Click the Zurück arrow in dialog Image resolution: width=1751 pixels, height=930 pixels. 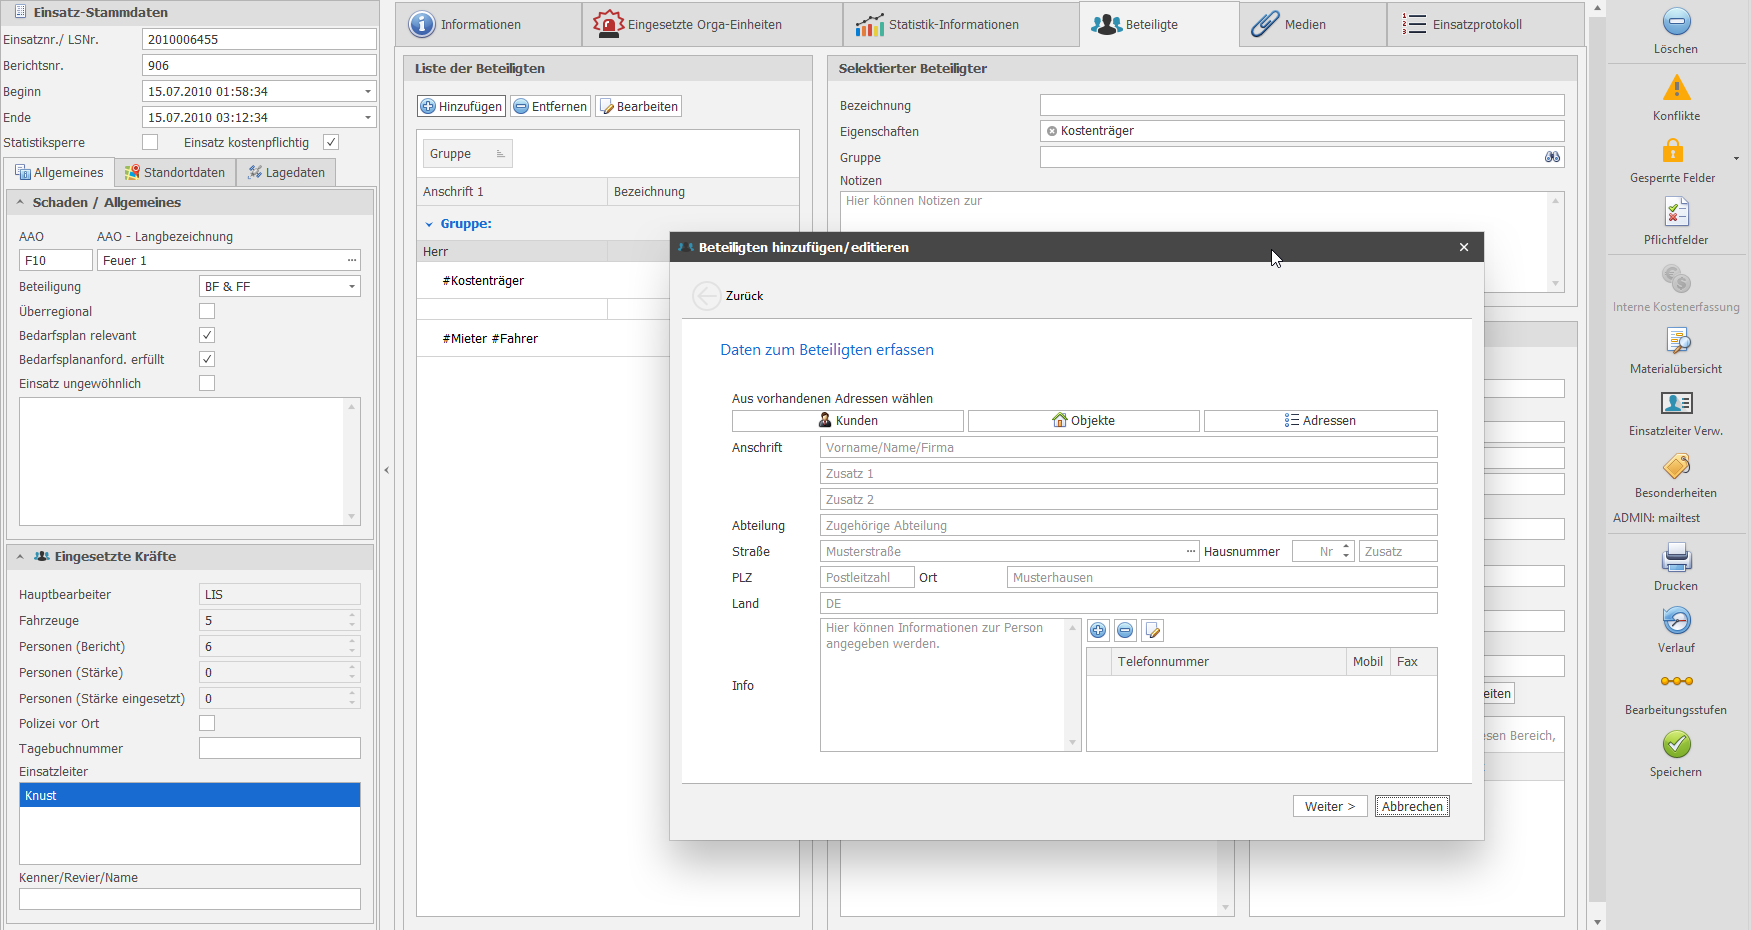[x=707, y=296]
